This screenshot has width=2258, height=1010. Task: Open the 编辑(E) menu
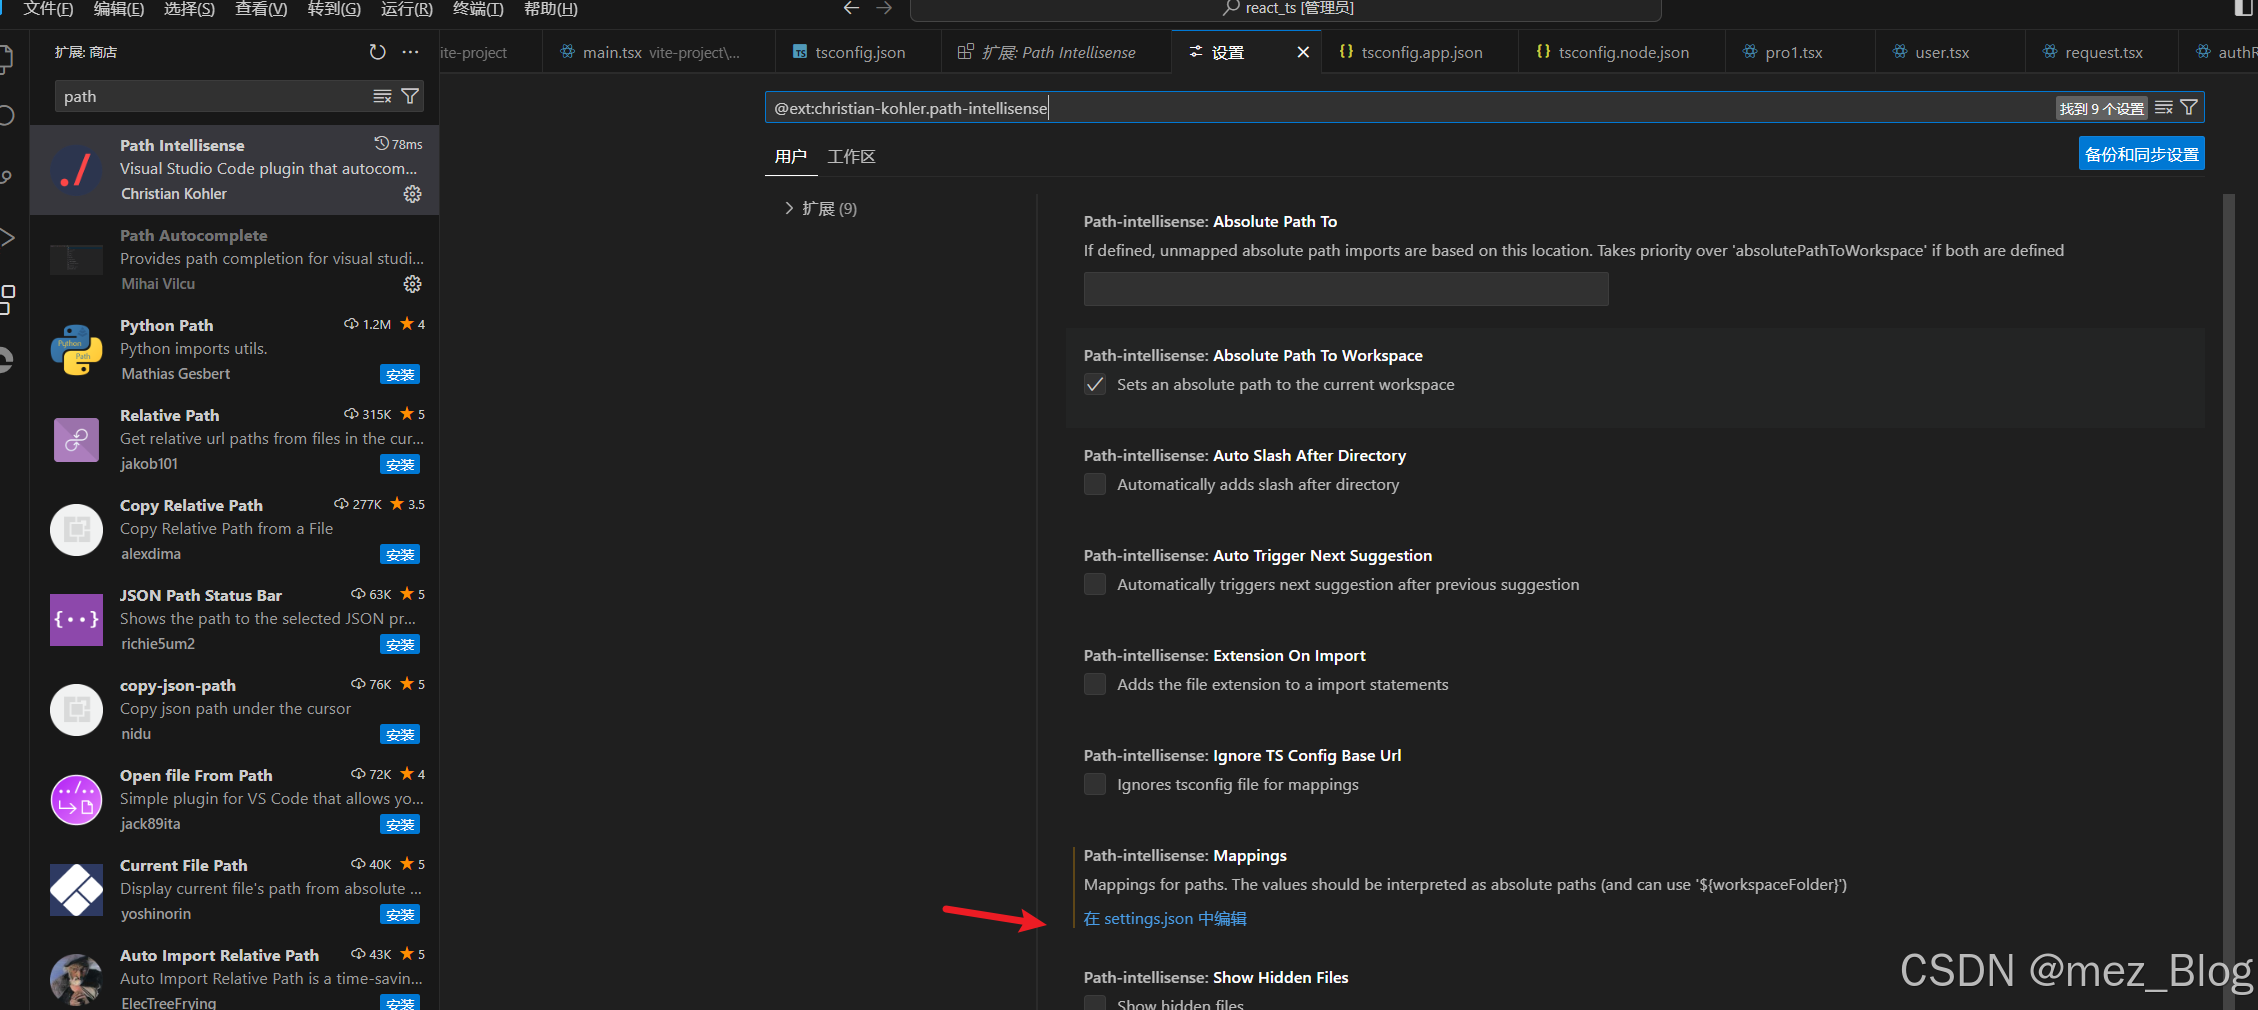[119, 9]
